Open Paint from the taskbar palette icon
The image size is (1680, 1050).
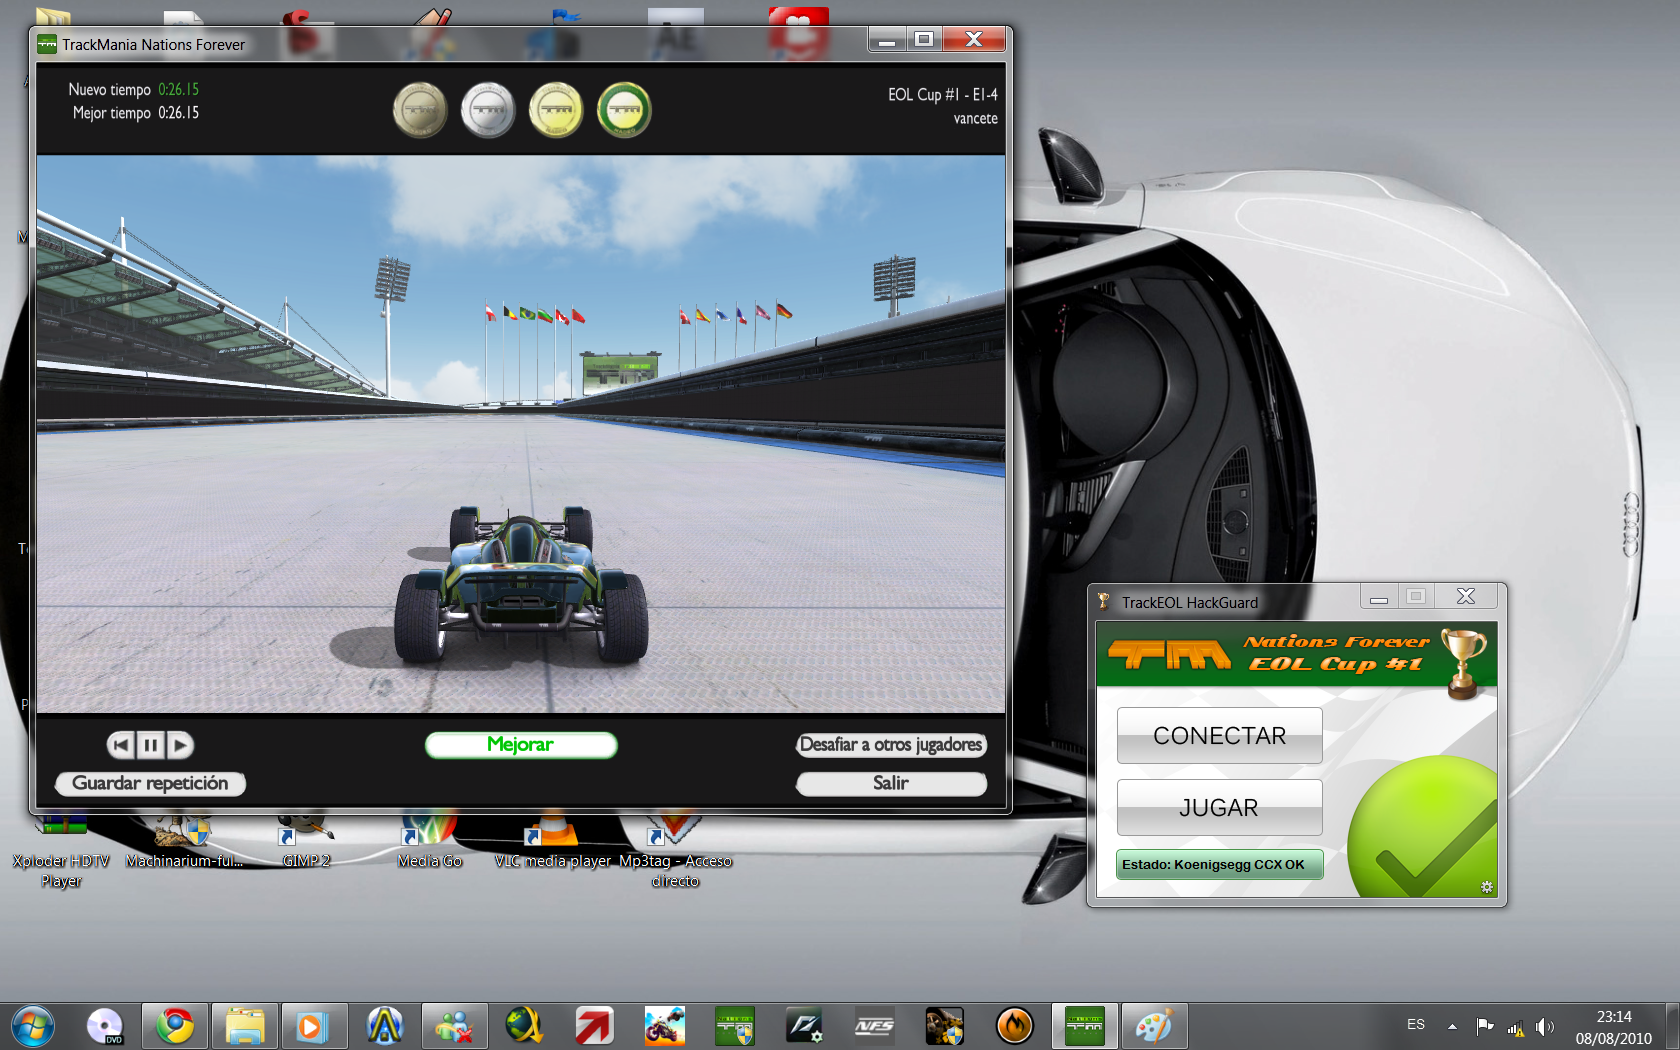1155,1026
